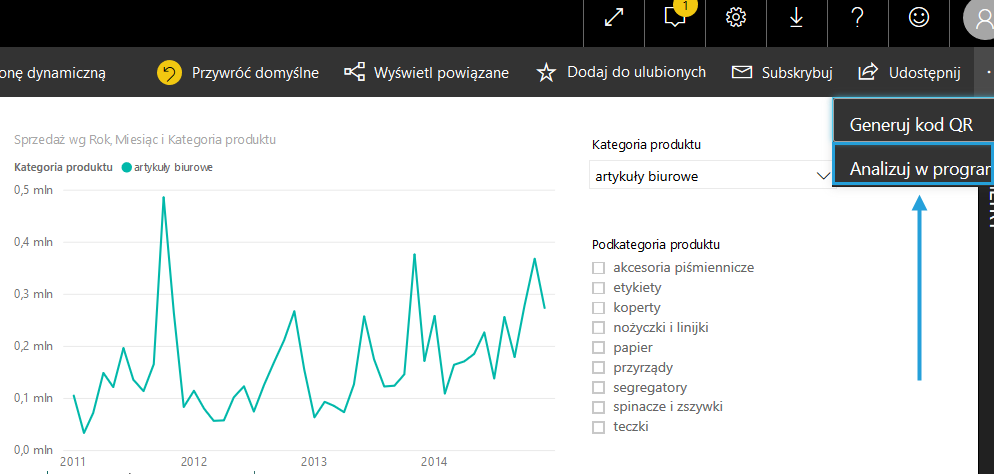Click Wyświetl powiązane button
994x474 pixels.
[427, 73]
